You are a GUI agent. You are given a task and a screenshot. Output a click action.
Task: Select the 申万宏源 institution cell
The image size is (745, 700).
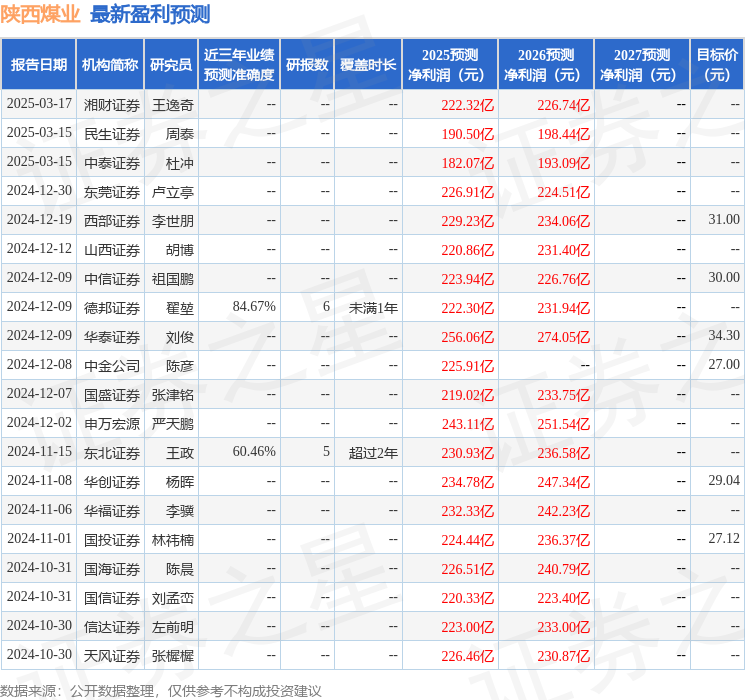pos(112,424)
